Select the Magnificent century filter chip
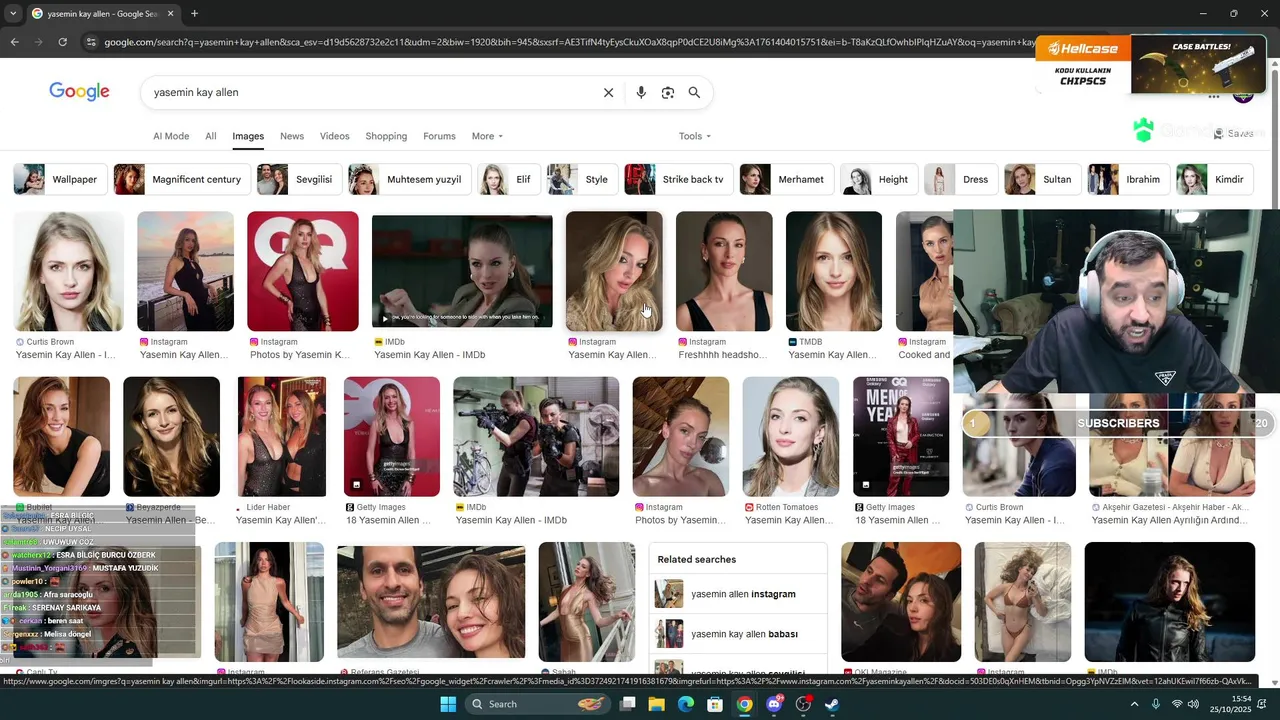 pyautogui.click(x=181, y=180)
